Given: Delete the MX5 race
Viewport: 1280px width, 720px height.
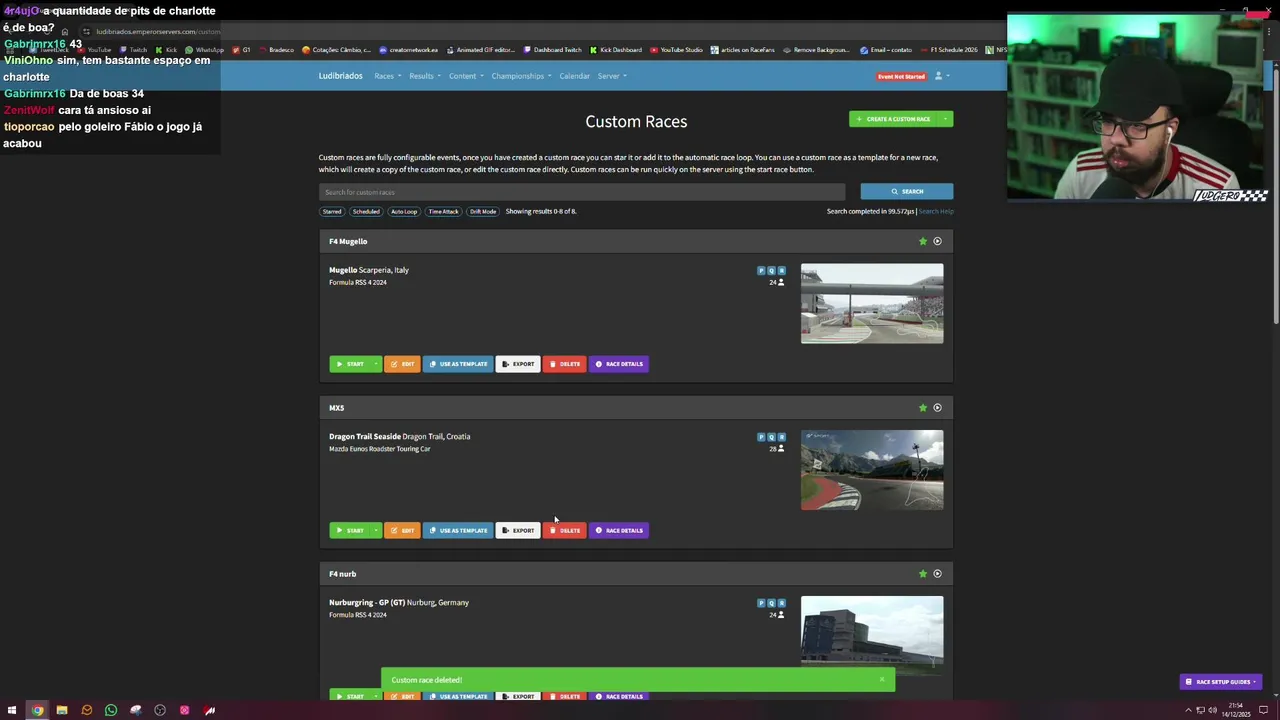Looking at the screenshot, I should (x=565, y=530).
